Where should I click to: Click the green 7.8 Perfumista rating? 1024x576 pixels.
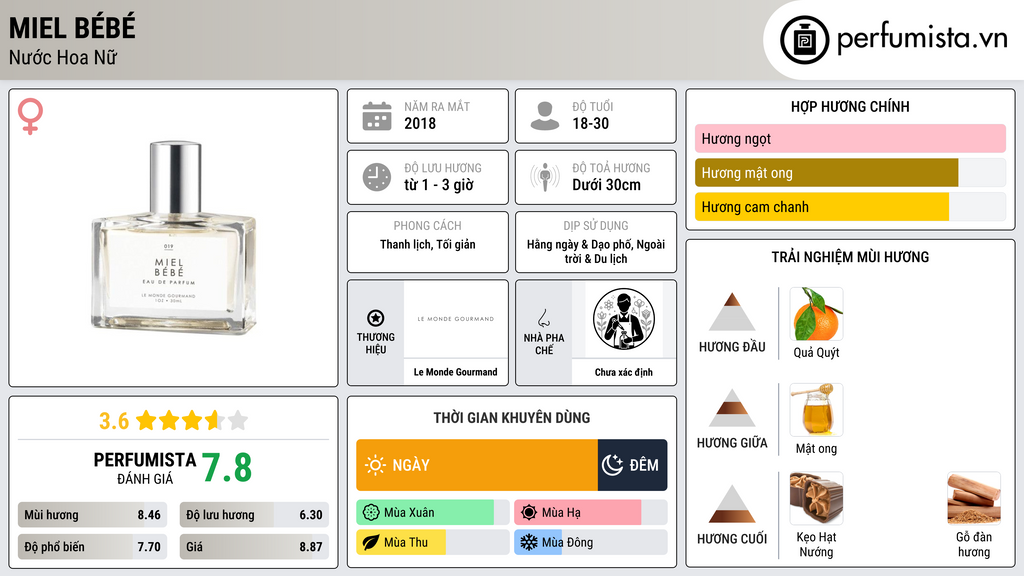[x=227, y=468]
